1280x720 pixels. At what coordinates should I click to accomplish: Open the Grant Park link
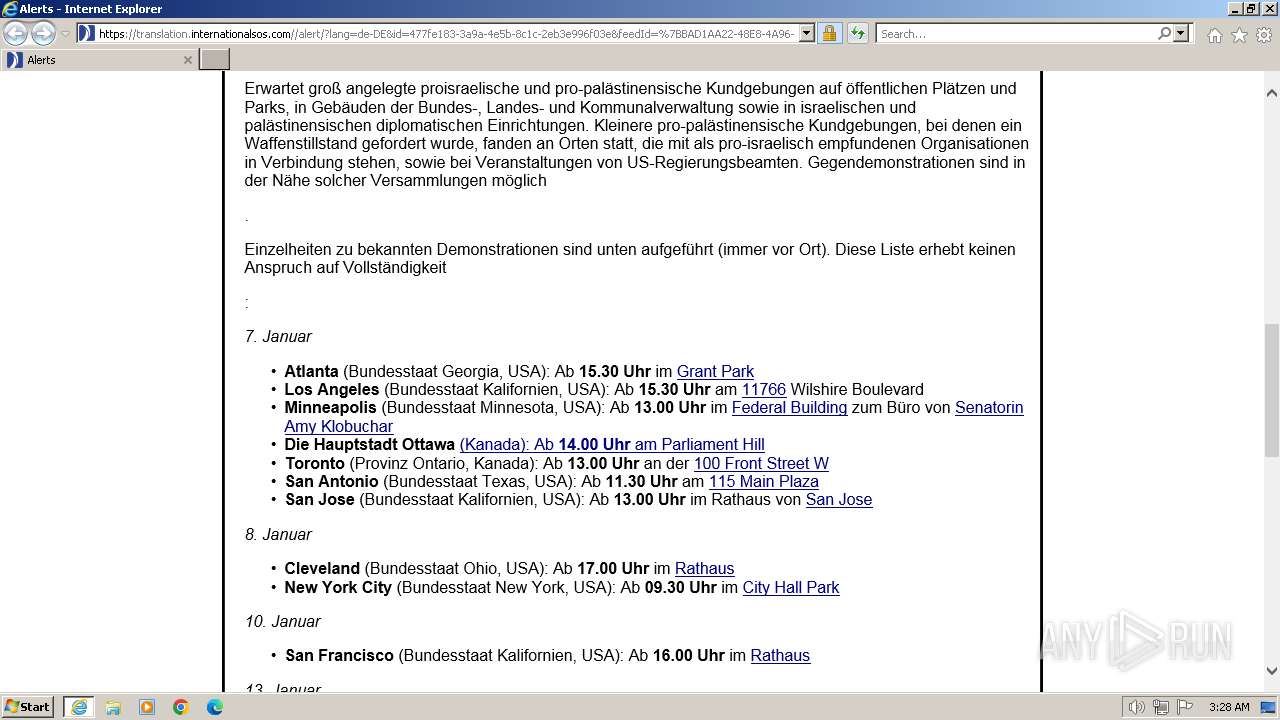715,371
